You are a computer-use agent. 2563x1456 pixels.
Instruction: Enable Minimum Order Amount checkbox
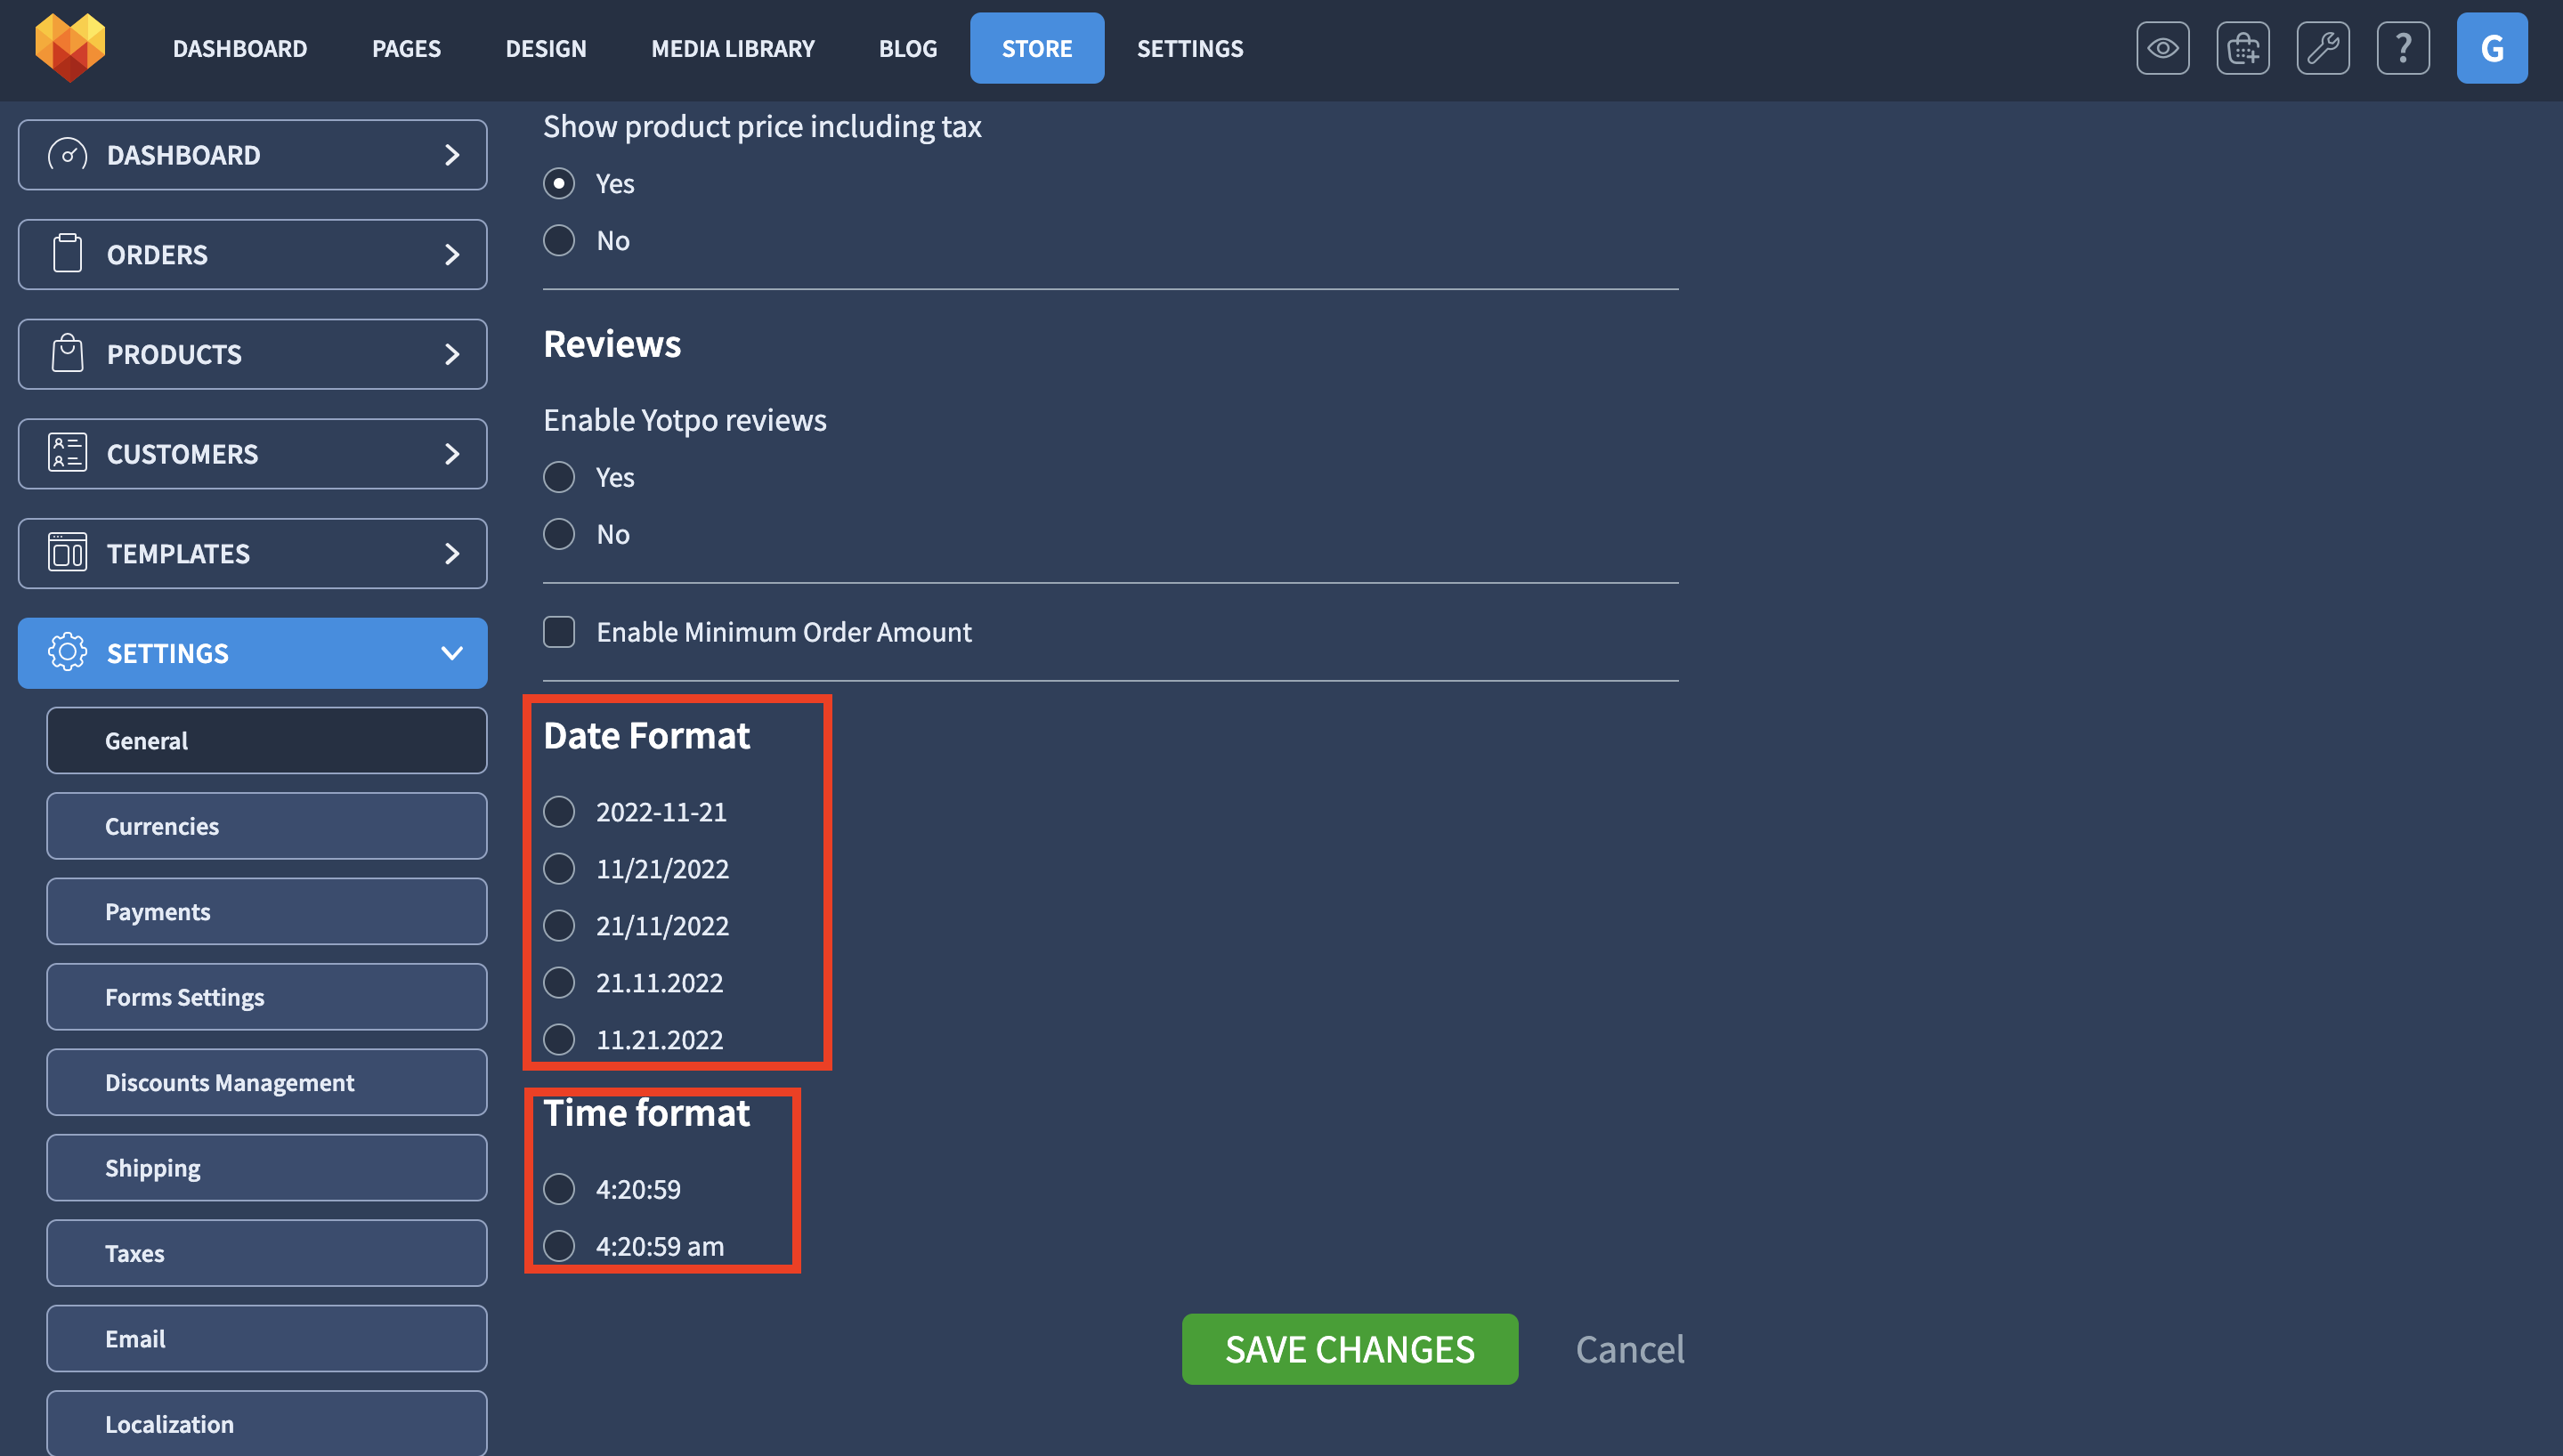tap(558, 632)
